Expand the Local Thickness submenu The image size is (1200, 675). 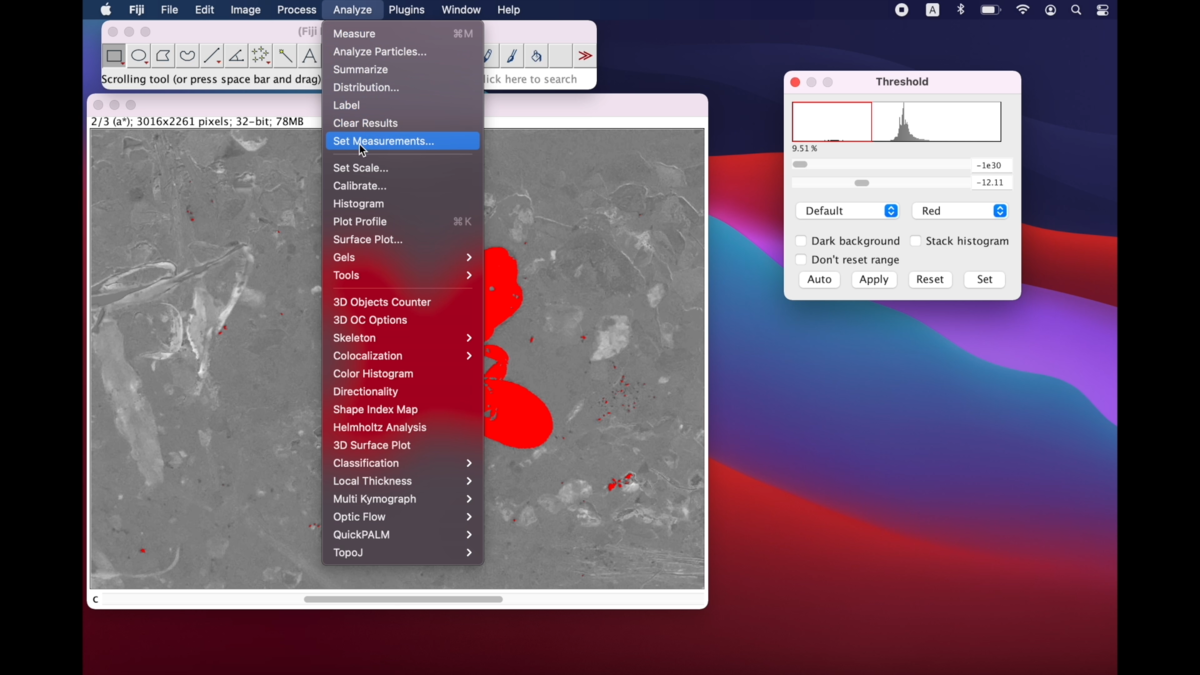pos(402,481)
